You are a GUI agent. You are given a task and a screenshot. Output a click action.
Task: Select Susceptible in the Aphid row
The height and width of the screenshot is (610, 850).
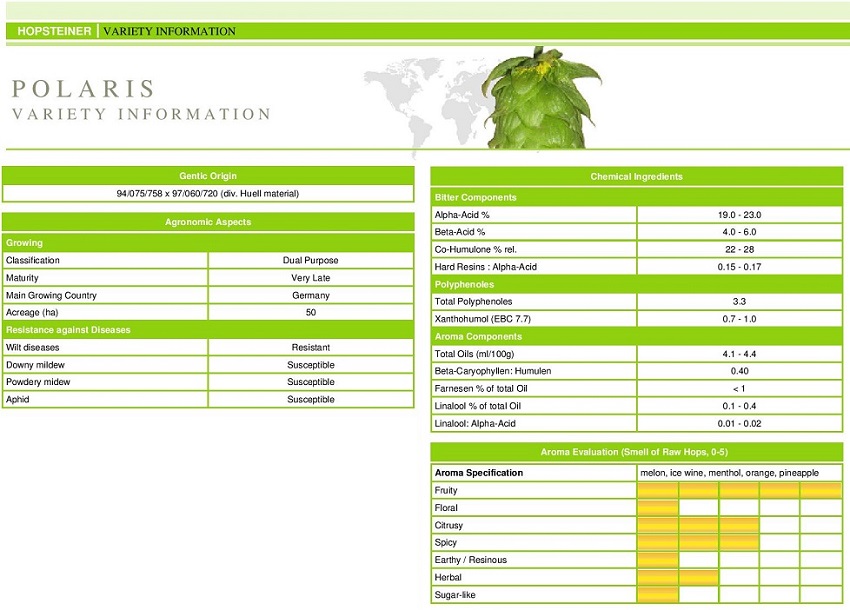(311, 399)
